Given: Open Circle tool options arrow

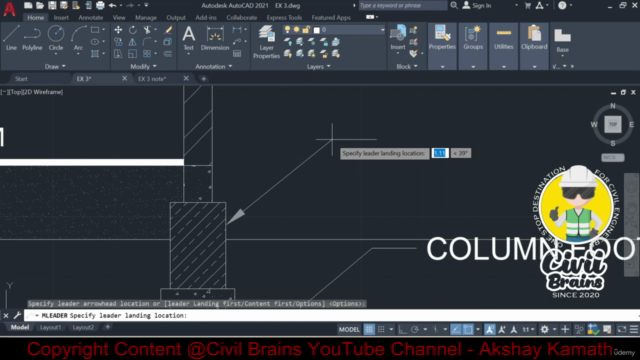Looking at the screenshot, I should pos(56,53).
